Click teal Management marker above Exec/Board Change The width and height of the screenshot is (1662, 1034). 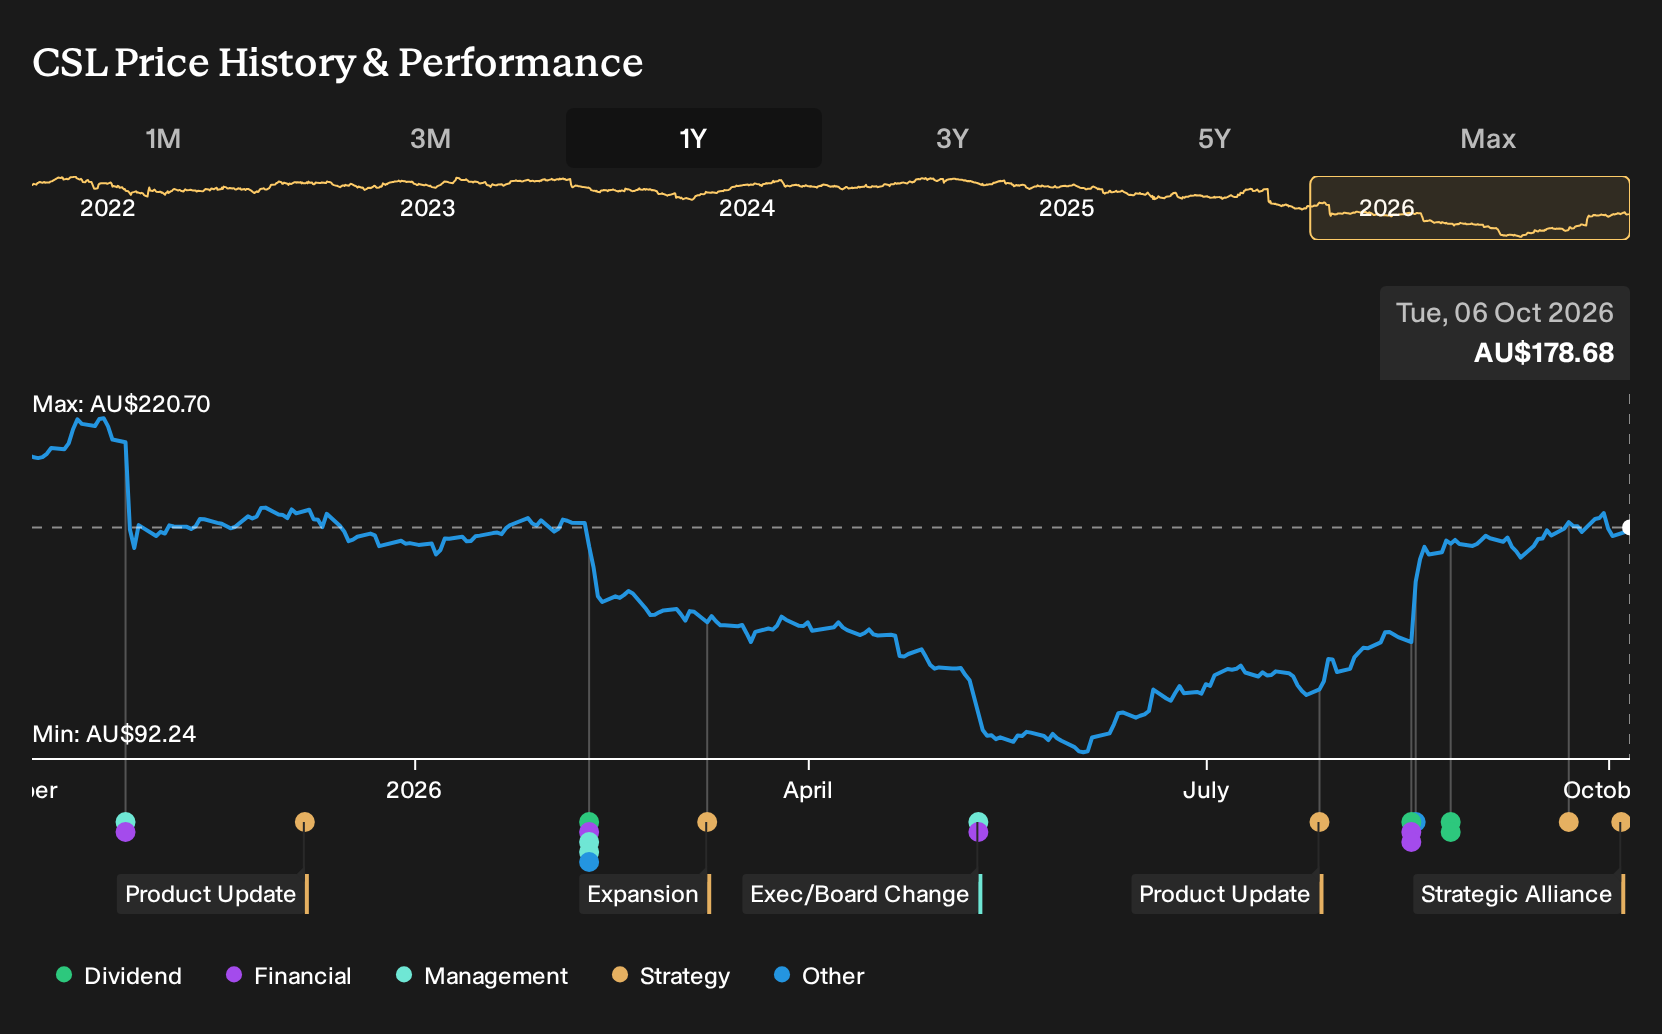click(x=978, y=820)
